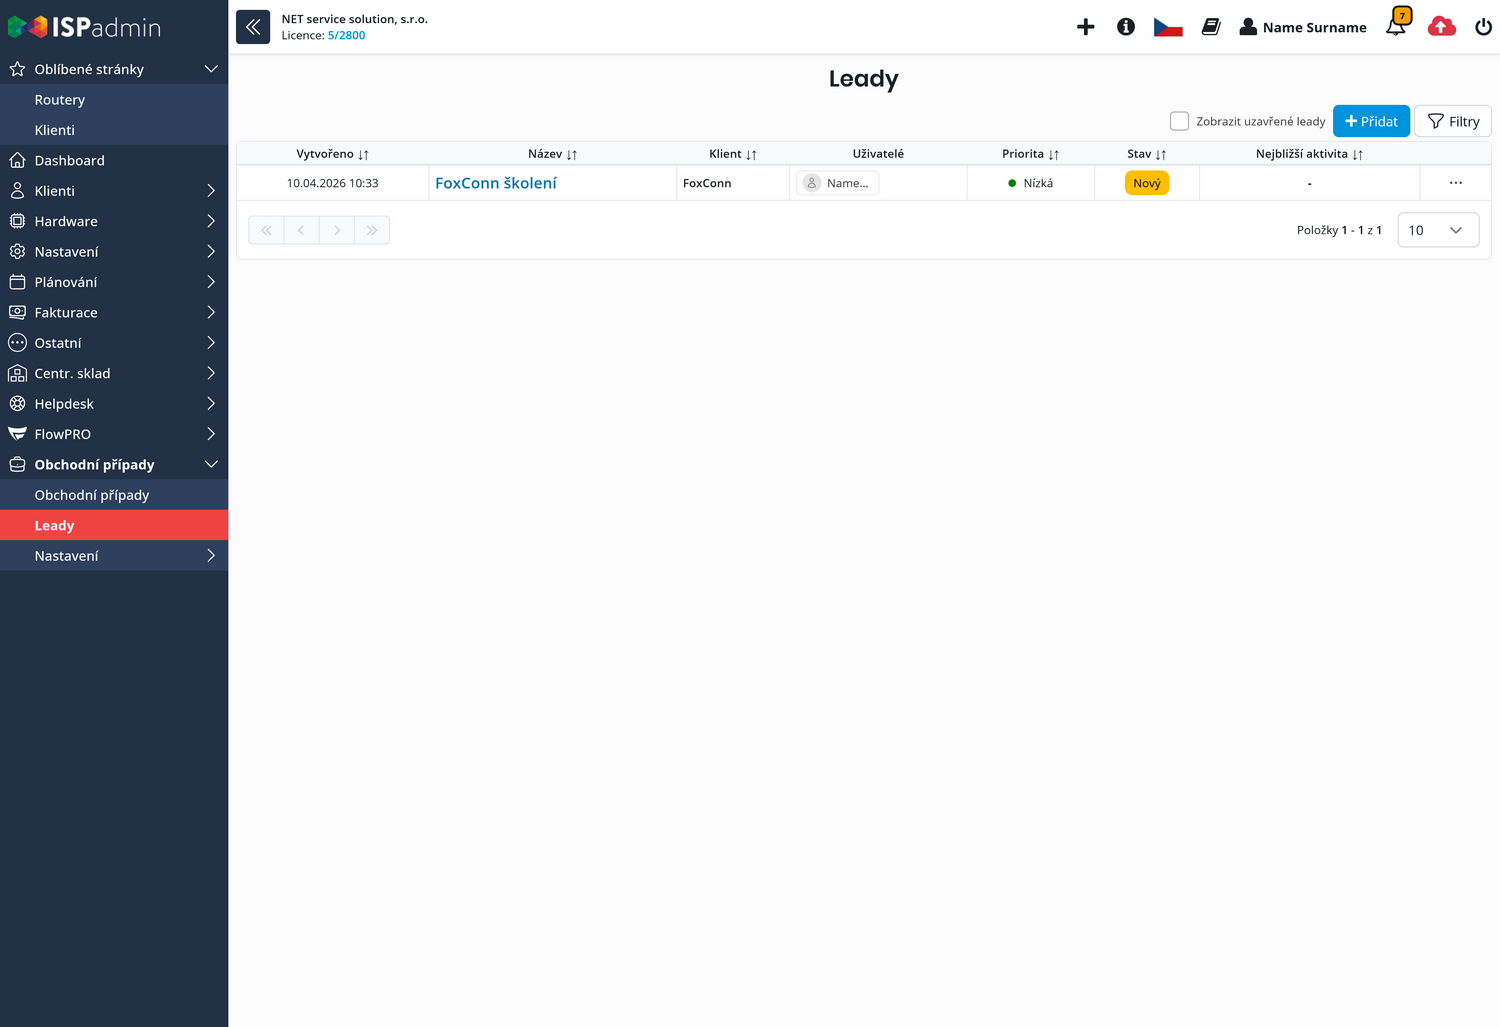Expand the Fakturace sidebar section
The height and width of the screenshot is (1027, 1500).
point(114,312)
